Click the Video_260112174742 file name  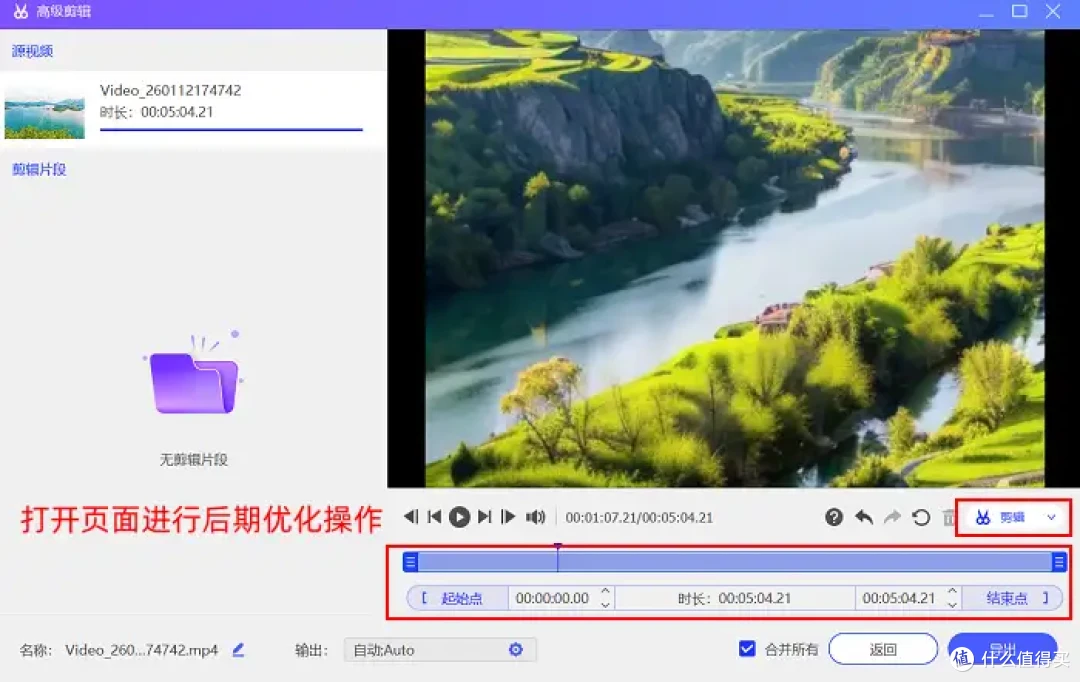pos(171,90)
